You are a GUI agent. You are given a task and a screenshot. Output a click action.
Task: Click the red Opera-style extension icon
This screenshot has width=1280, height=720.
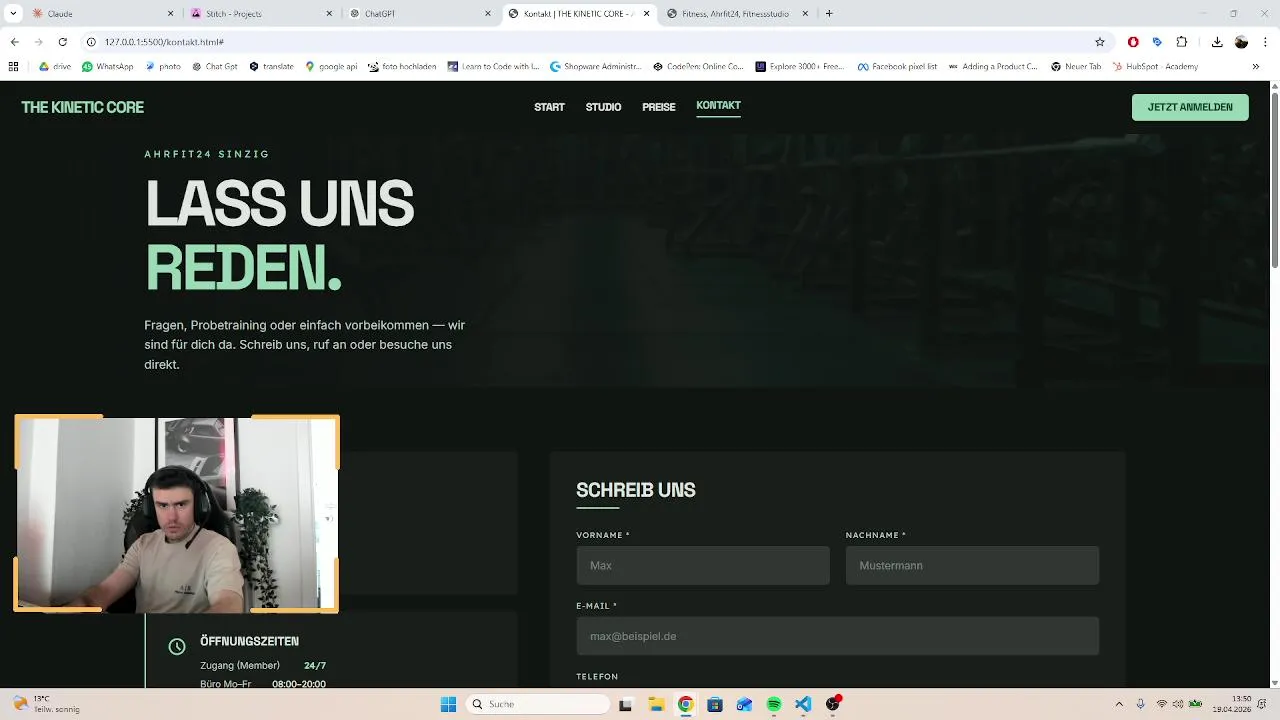tap(1133, 42)
